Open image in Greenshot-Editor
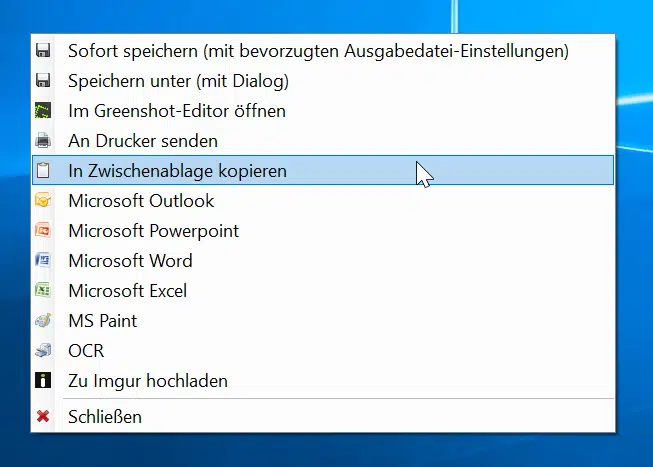Image resolution: width=653 pixels, height=467 pixels. (177, 111)
